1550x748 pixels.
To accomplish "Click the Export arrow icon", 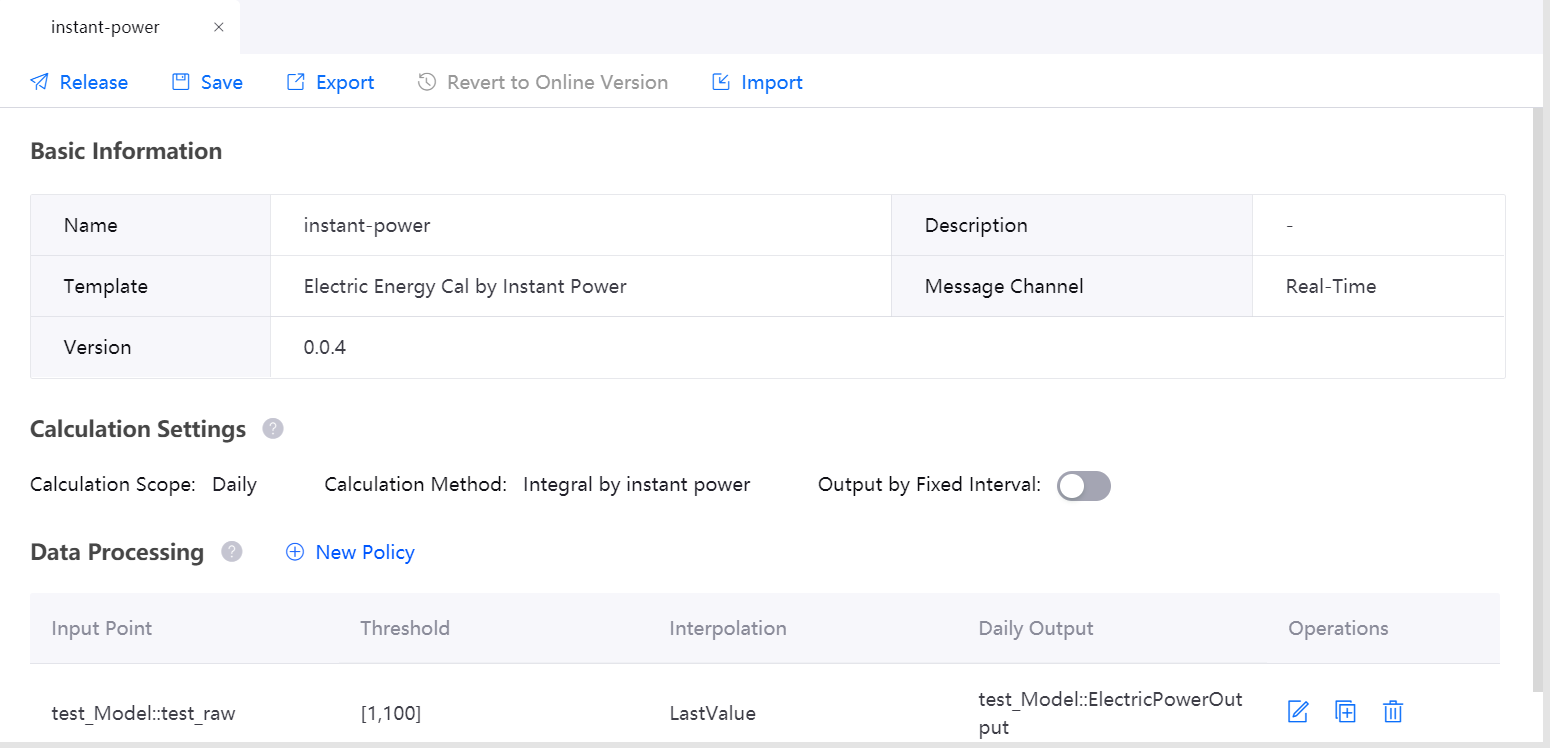I will [296, 82].
